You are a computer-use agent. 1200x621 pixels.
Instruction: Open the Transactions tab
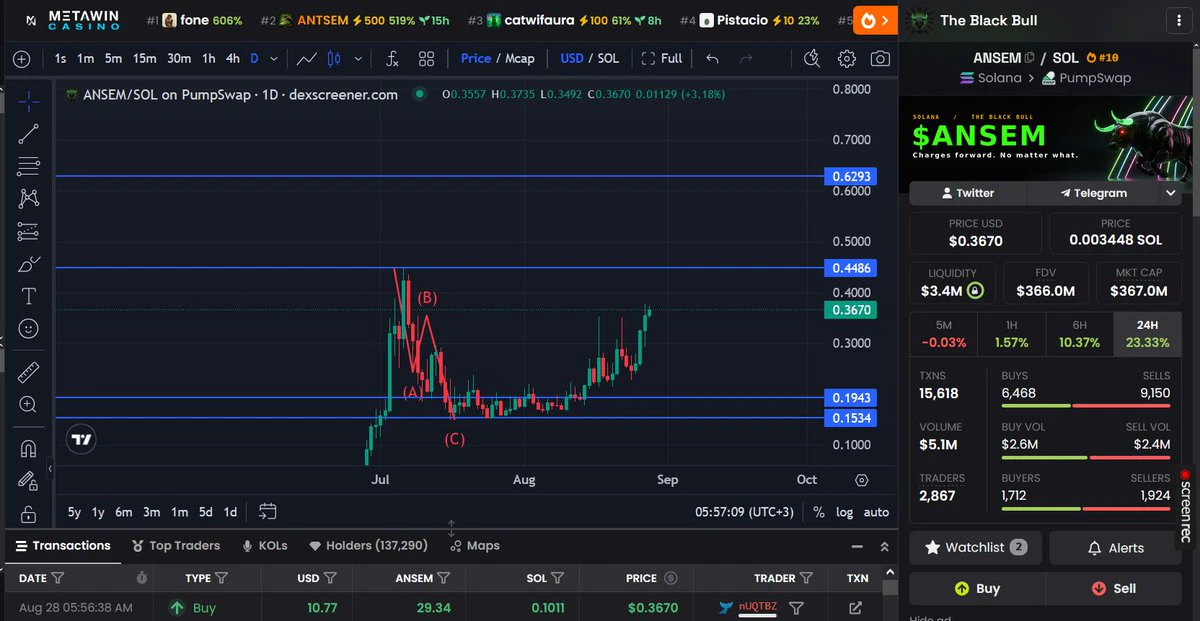(x=63, y=546)
